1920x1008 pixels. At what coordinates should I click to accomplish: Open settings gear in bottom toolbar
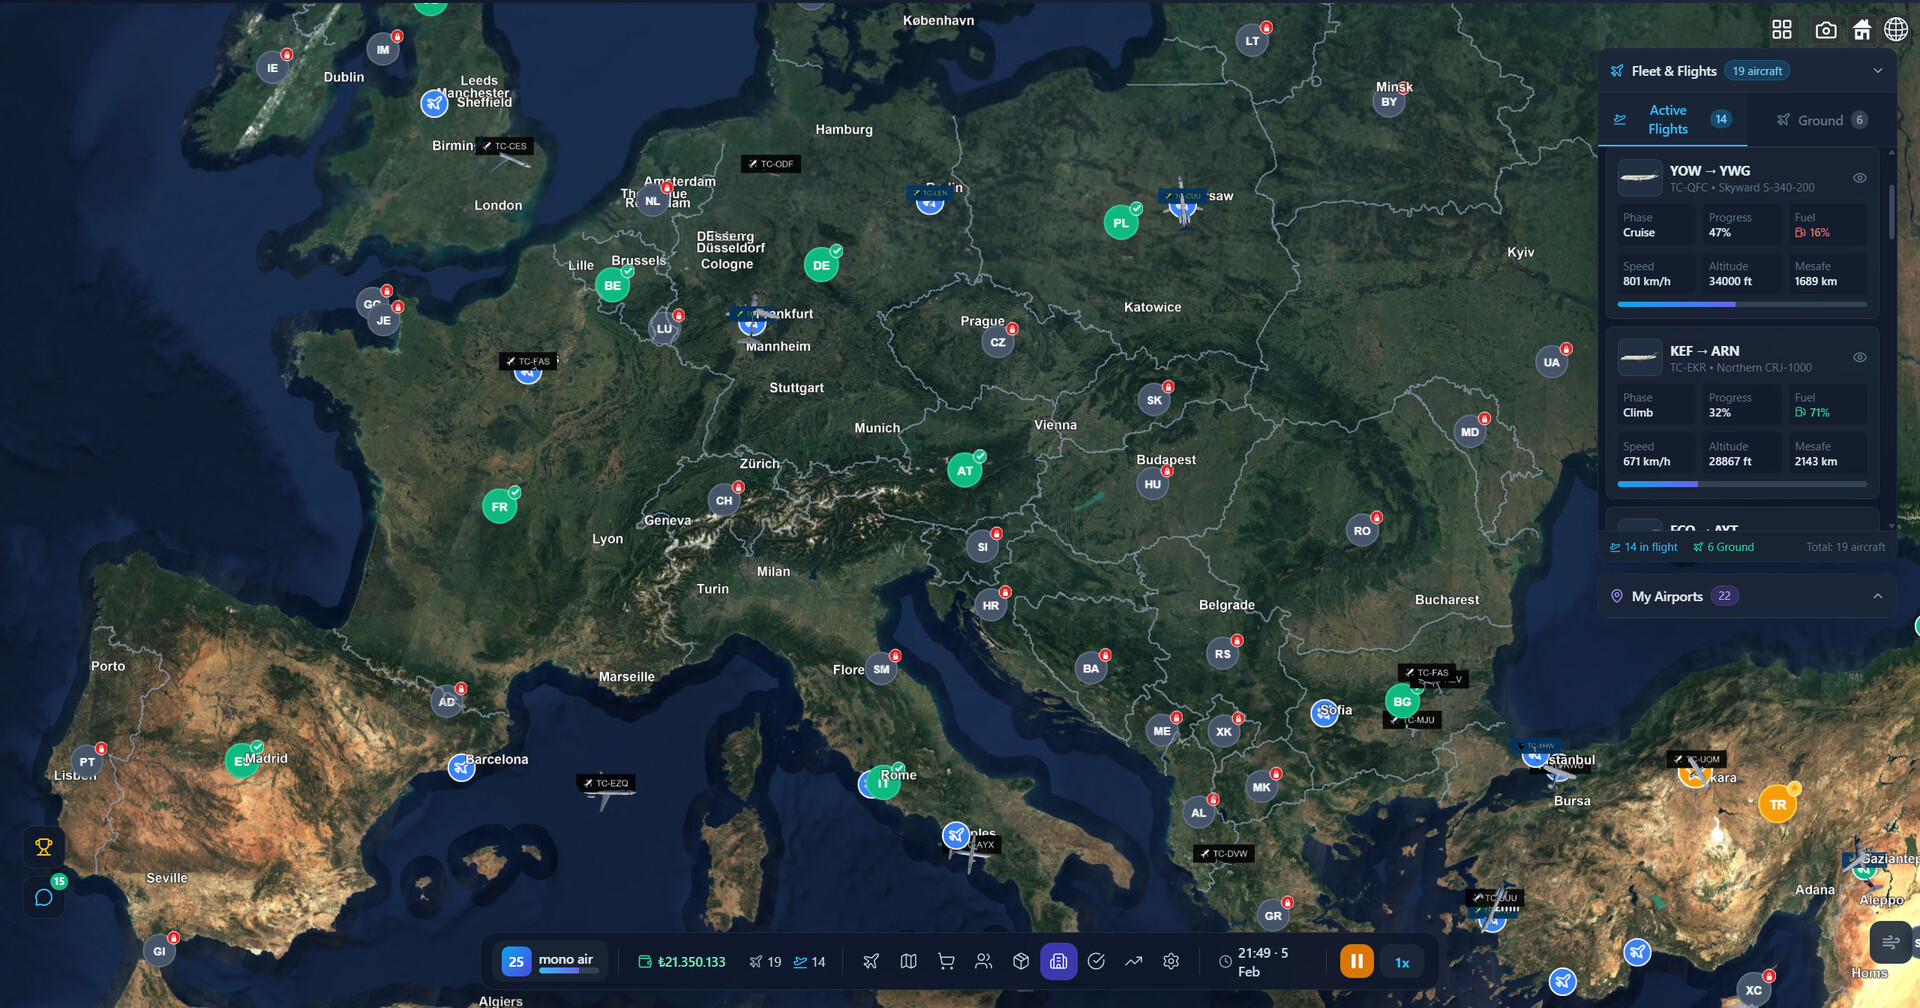click(1171, 961)
